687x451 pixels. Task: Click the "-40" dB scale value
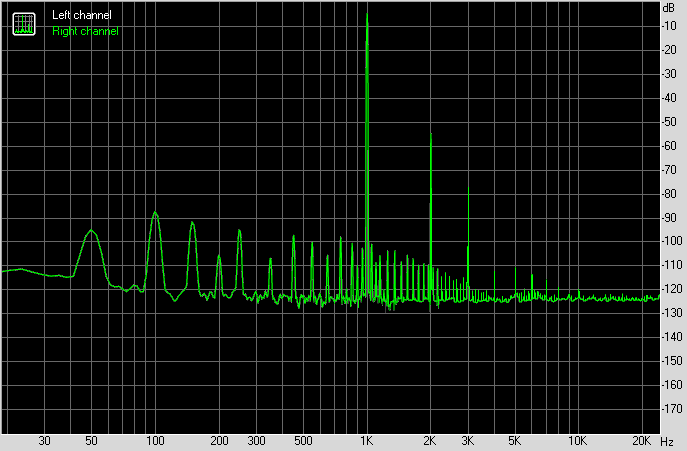tap(669, 98)
